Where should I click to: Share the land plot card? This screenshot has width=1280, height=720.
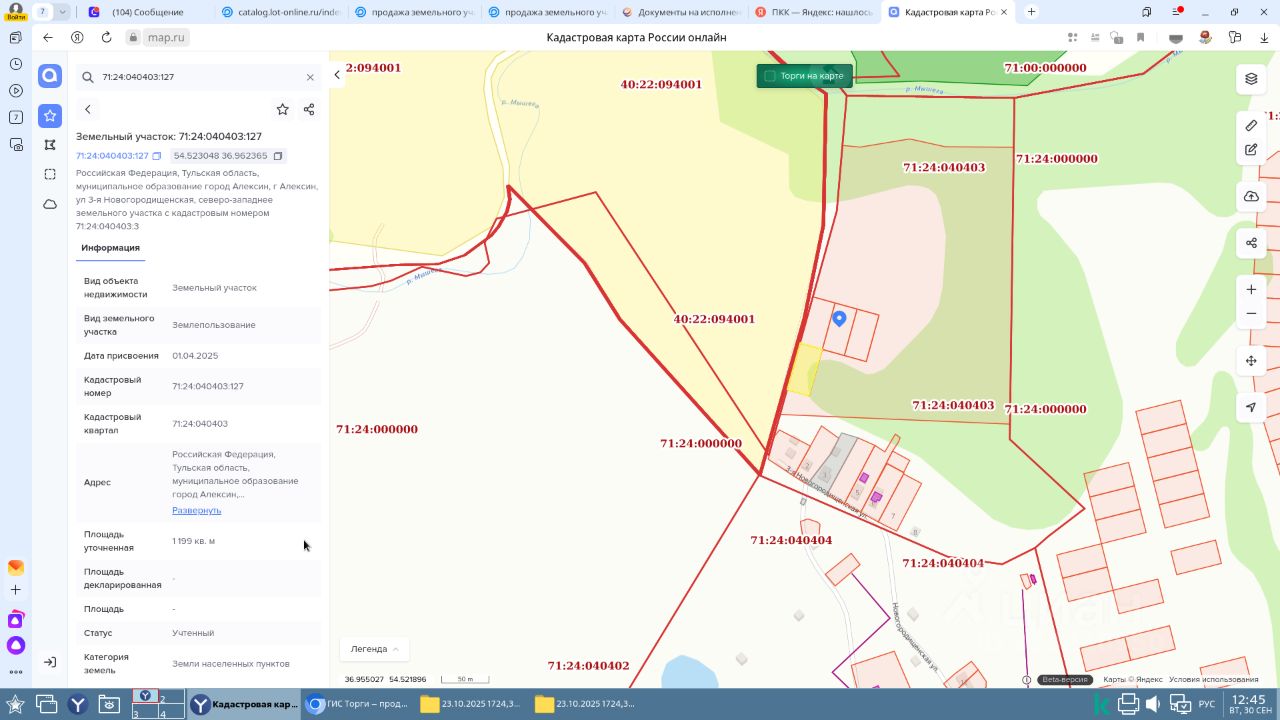coord(309,109)
